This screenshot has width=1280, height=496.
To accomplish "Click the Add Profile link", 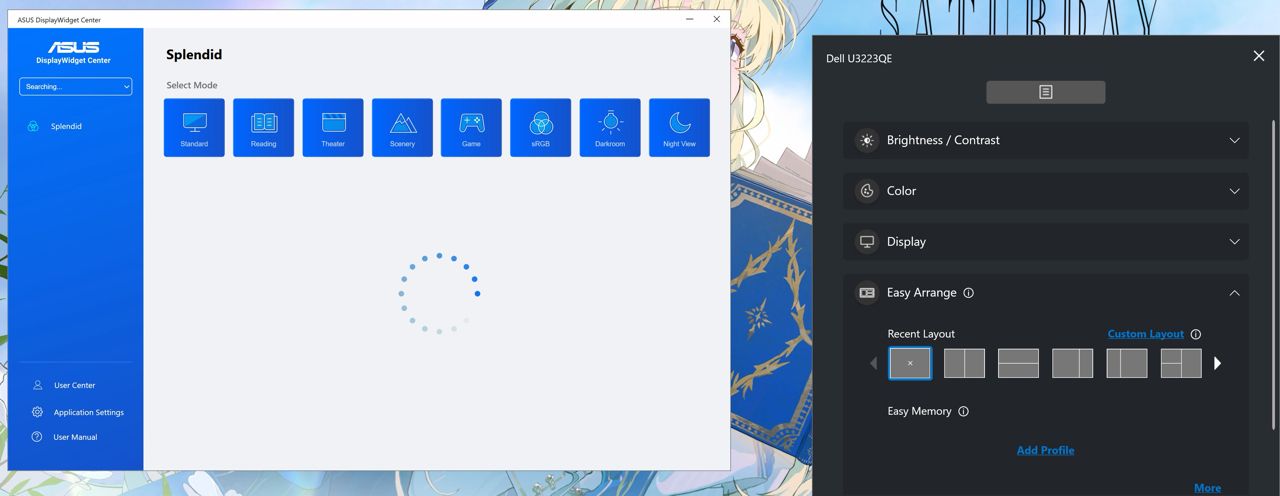I will 1045,450.
